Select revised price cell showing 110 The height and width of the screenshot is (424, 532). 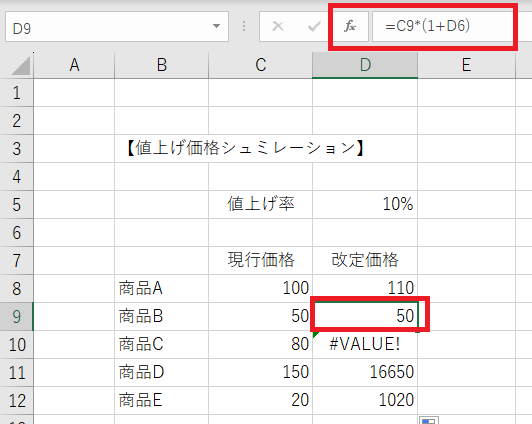point(365,289)
